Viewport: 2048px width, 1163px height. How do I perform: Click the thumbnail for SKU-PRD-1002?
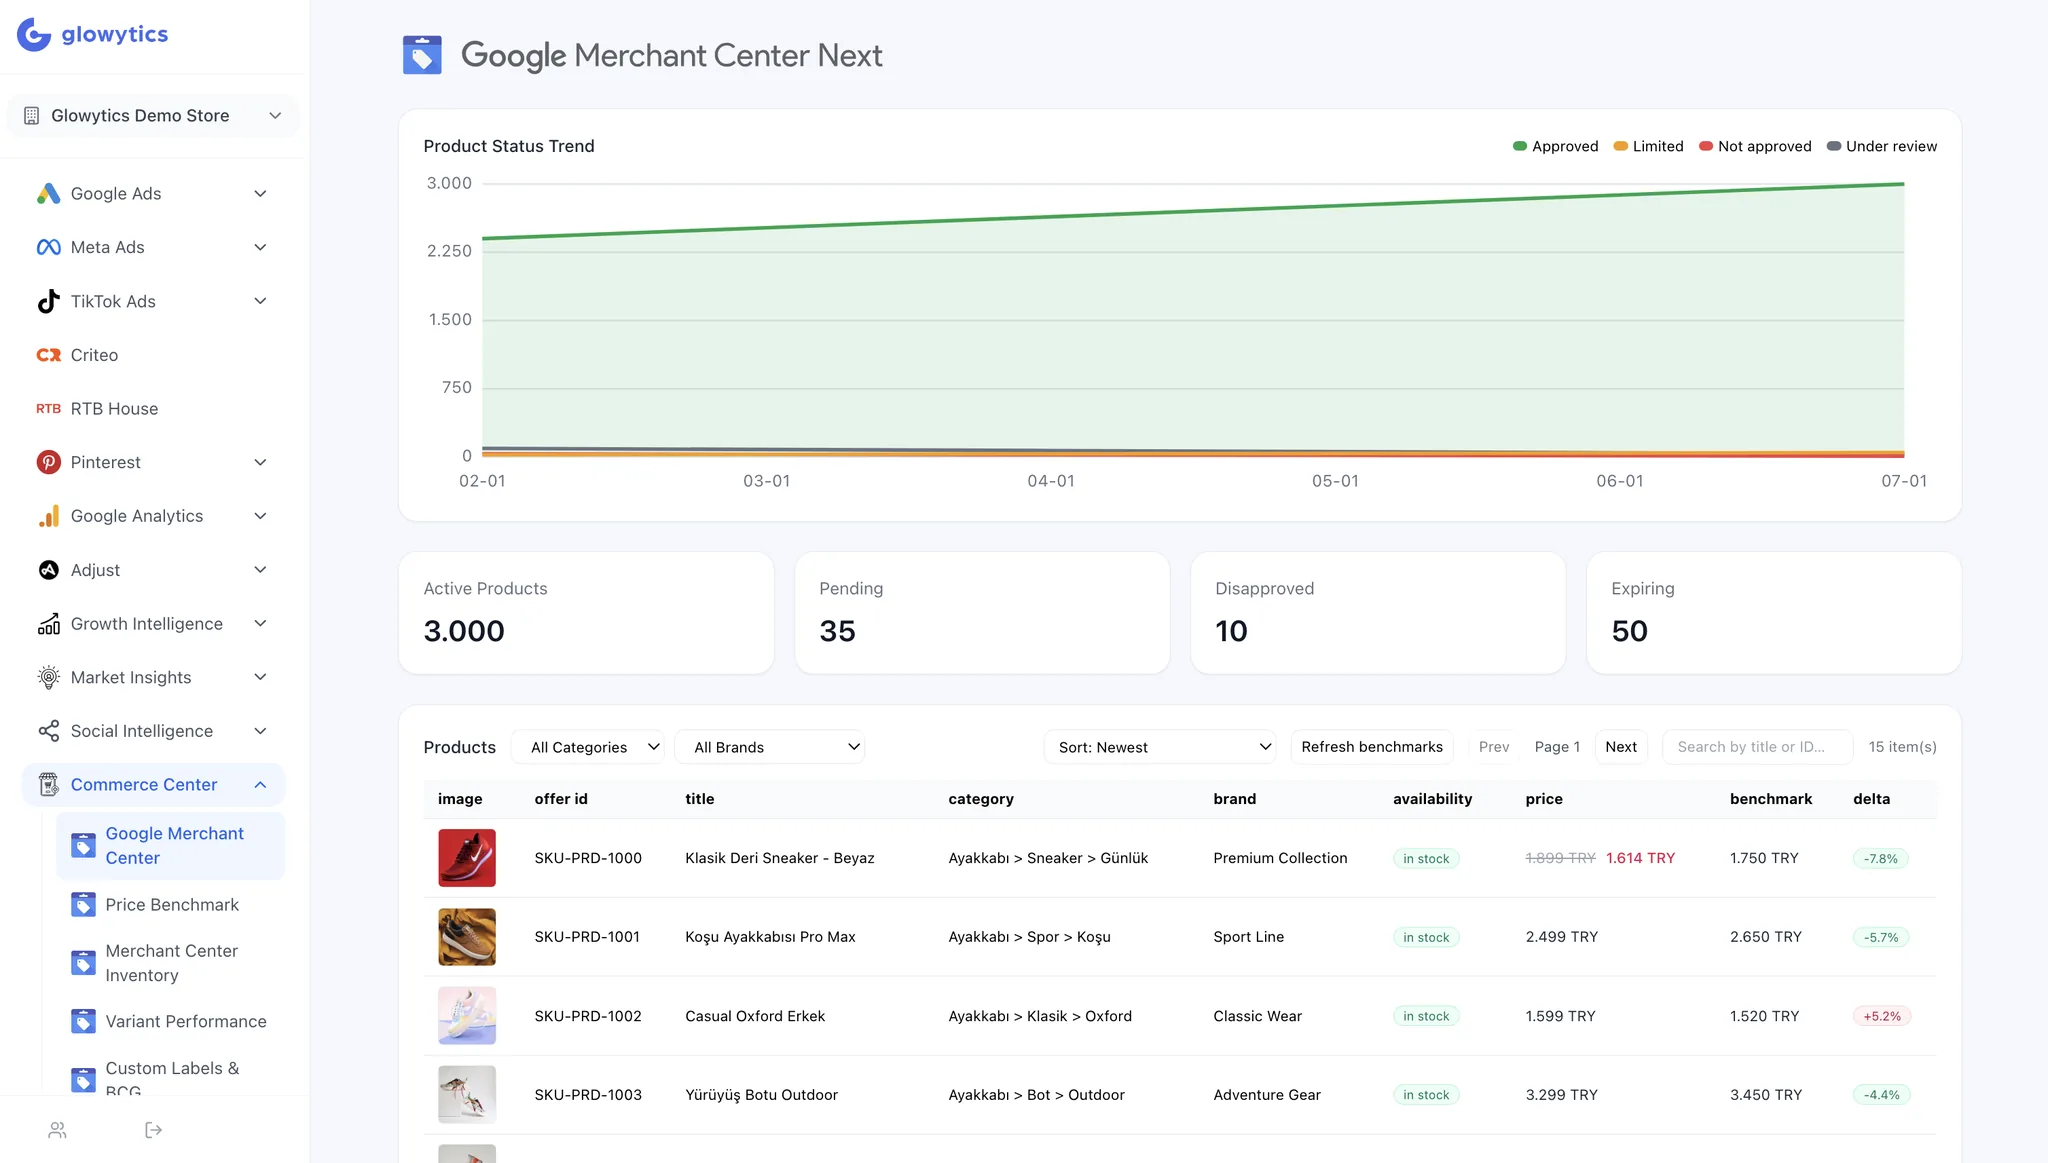pos(467,1016)
